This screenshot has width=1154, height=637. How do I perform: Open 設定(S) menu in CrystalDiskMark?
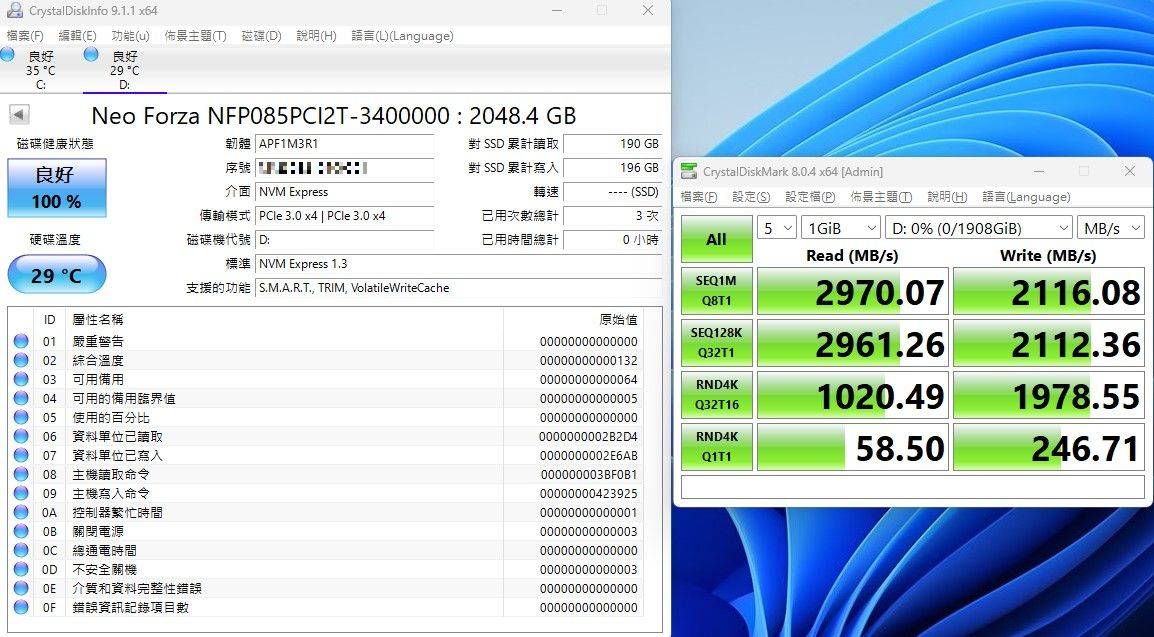pyautogui.click(x=750, y=197)
